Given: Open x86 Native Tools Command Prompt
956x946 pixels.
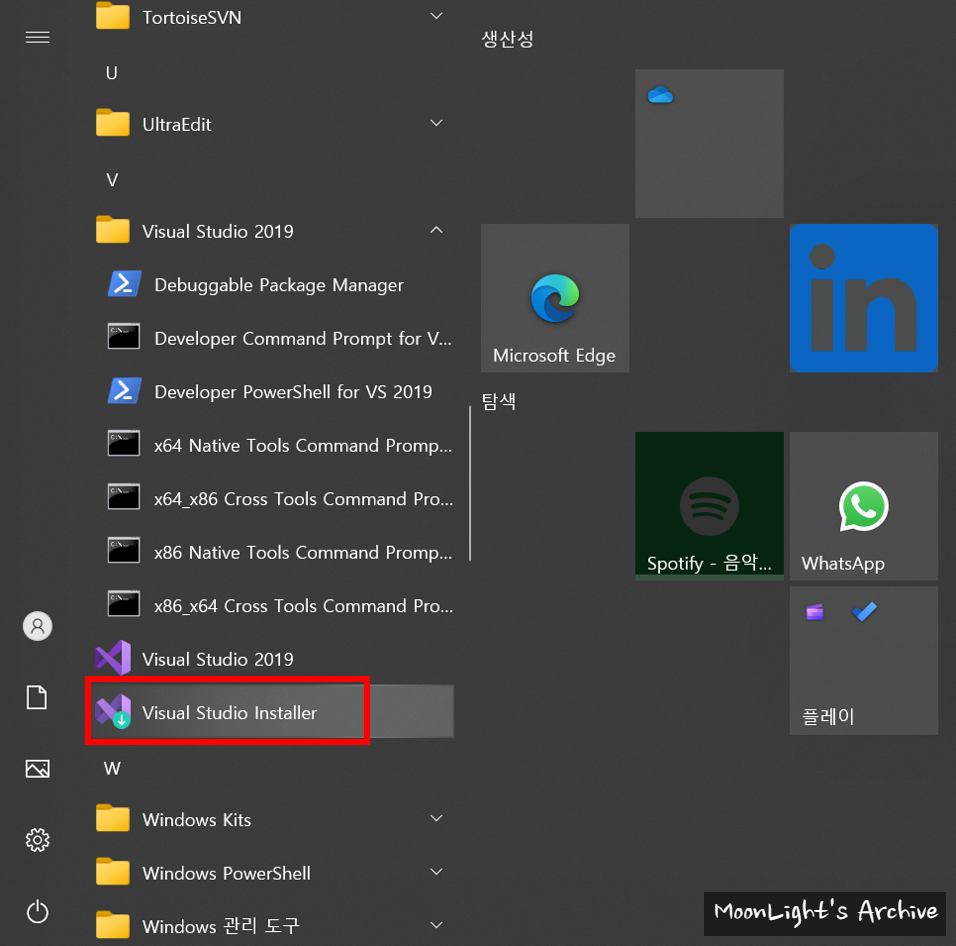Looking at the screenshot, I should click(x=272, y=552).
